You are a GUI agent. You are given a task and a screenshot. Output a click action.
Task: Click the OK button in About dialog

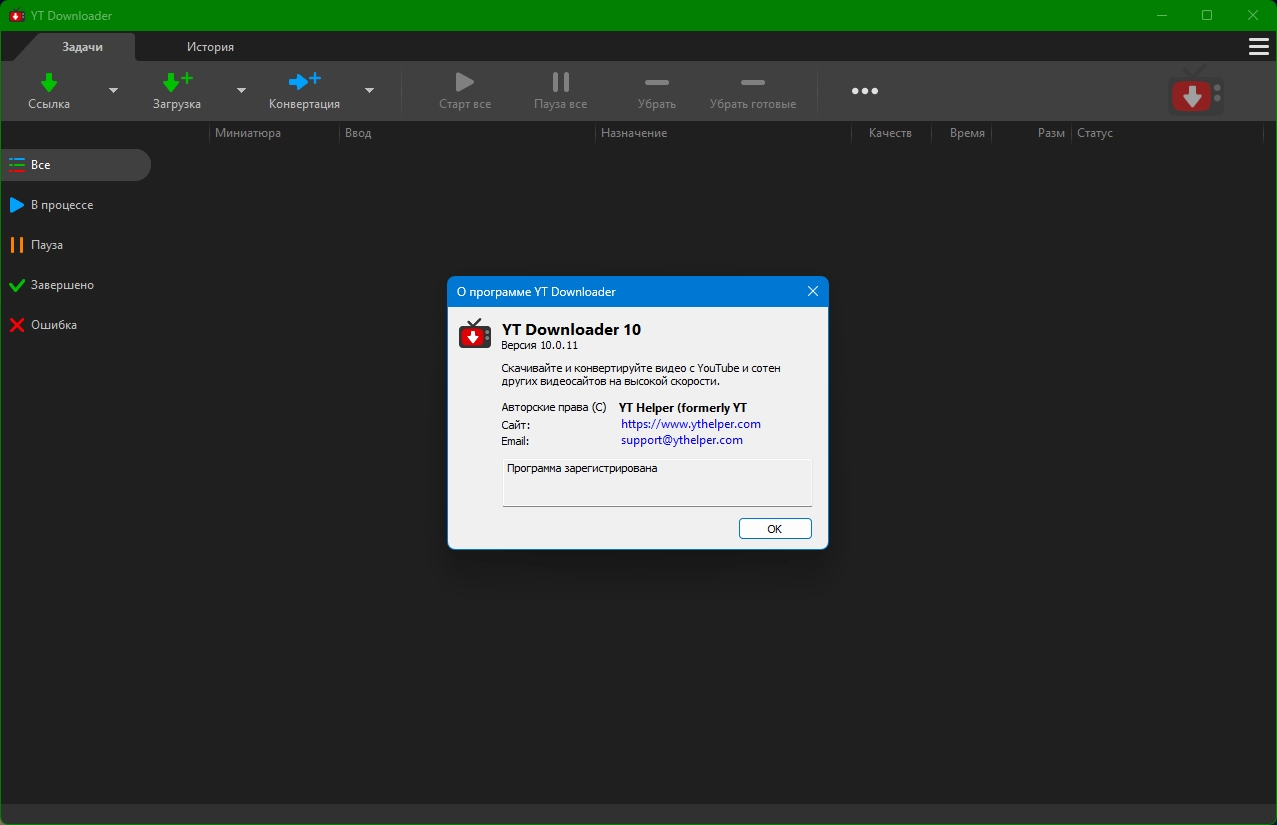click(775, 529)
